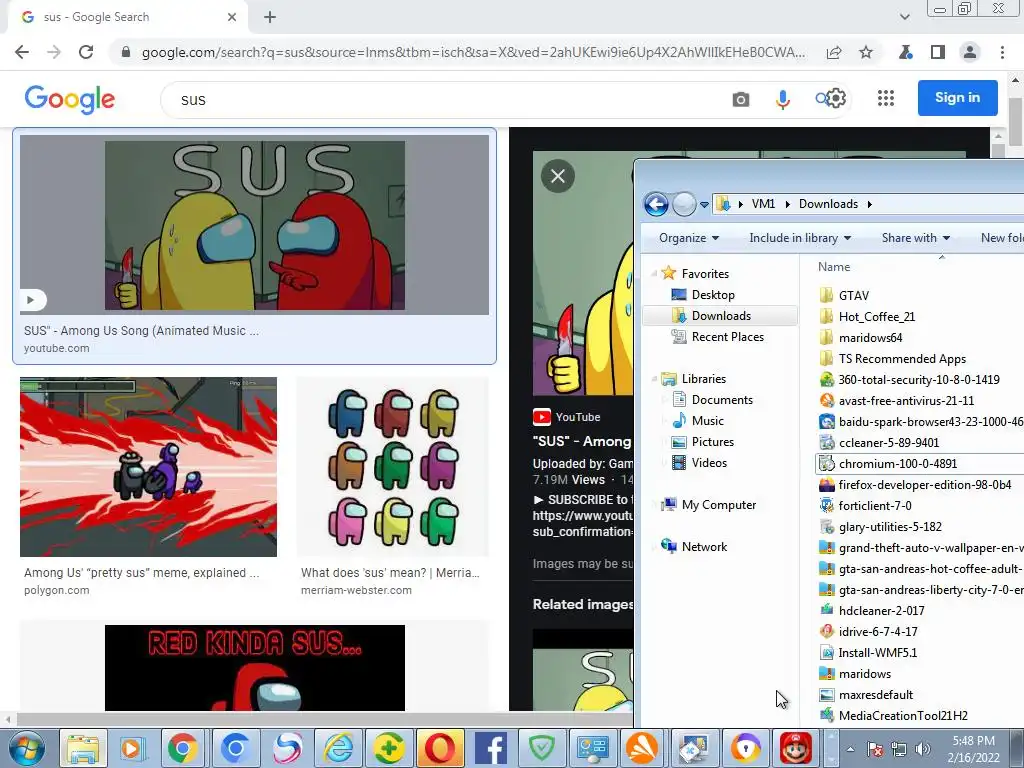
Task: Open the RED KINDA SUS image
Action: coord(254,667)
